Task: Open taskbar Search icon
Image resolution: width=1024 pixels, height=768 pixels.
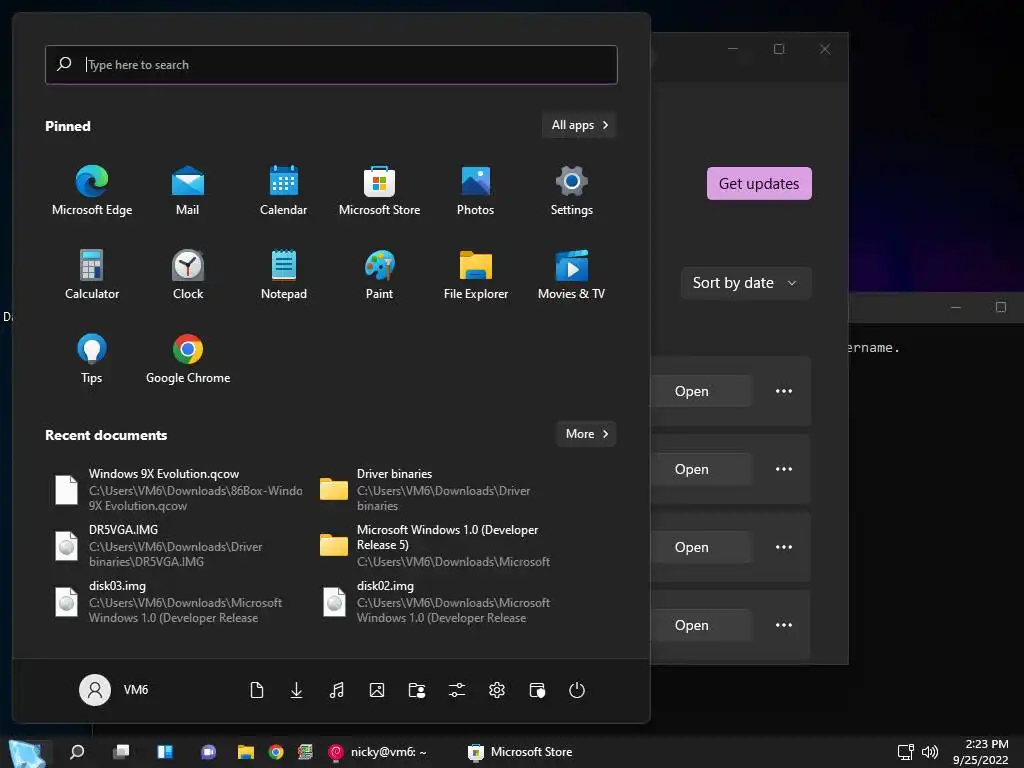Action: (x=77, y=752)
